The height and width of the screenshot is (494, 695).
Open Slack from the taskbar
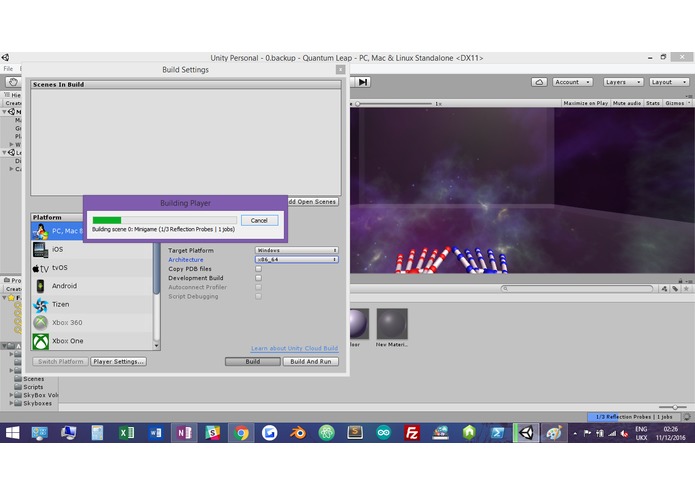coord(213,432)
